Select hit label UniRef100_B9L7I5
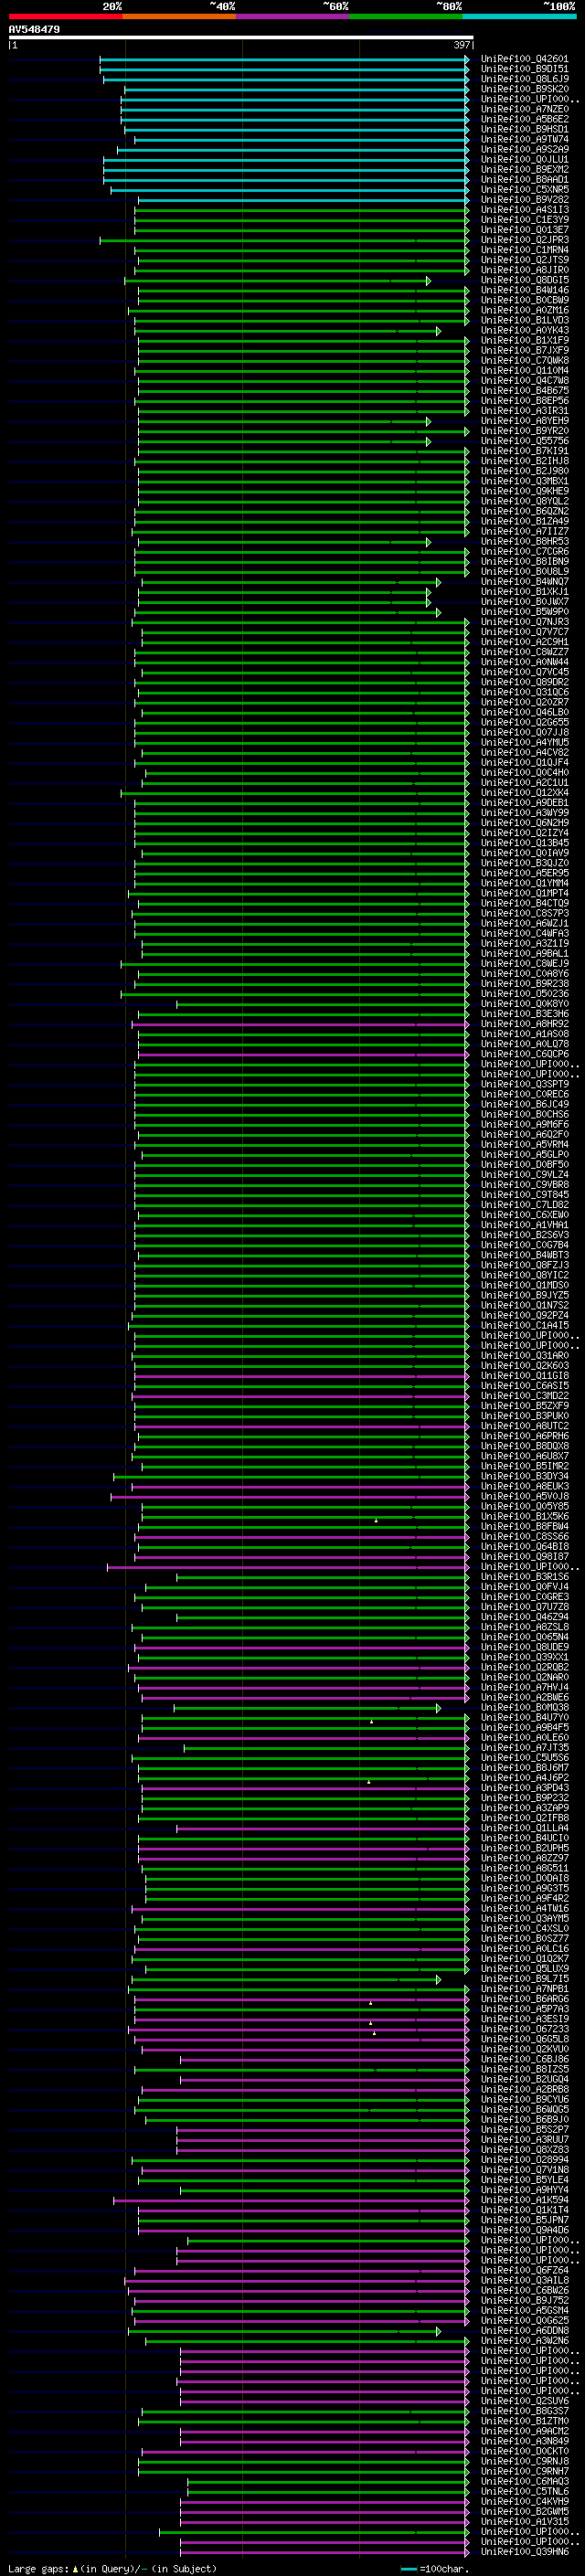The width and height of the screenshot is (585, 2576). [x=525, y=1978]
